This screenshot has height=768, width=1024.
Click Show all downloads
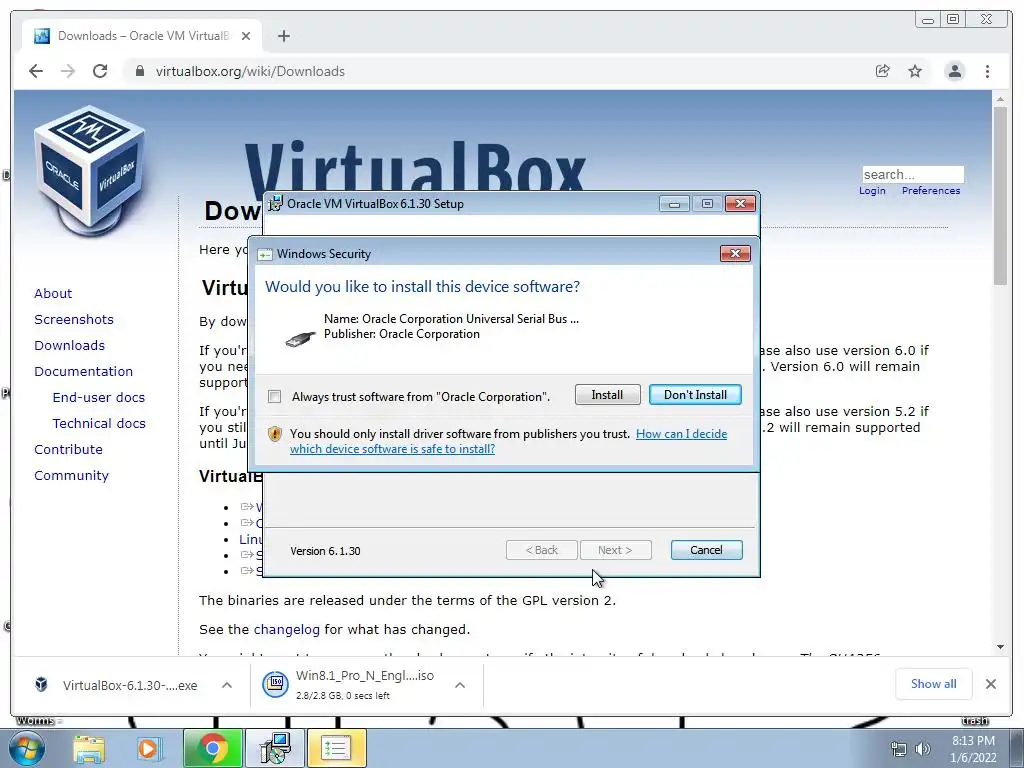[933, 684]
